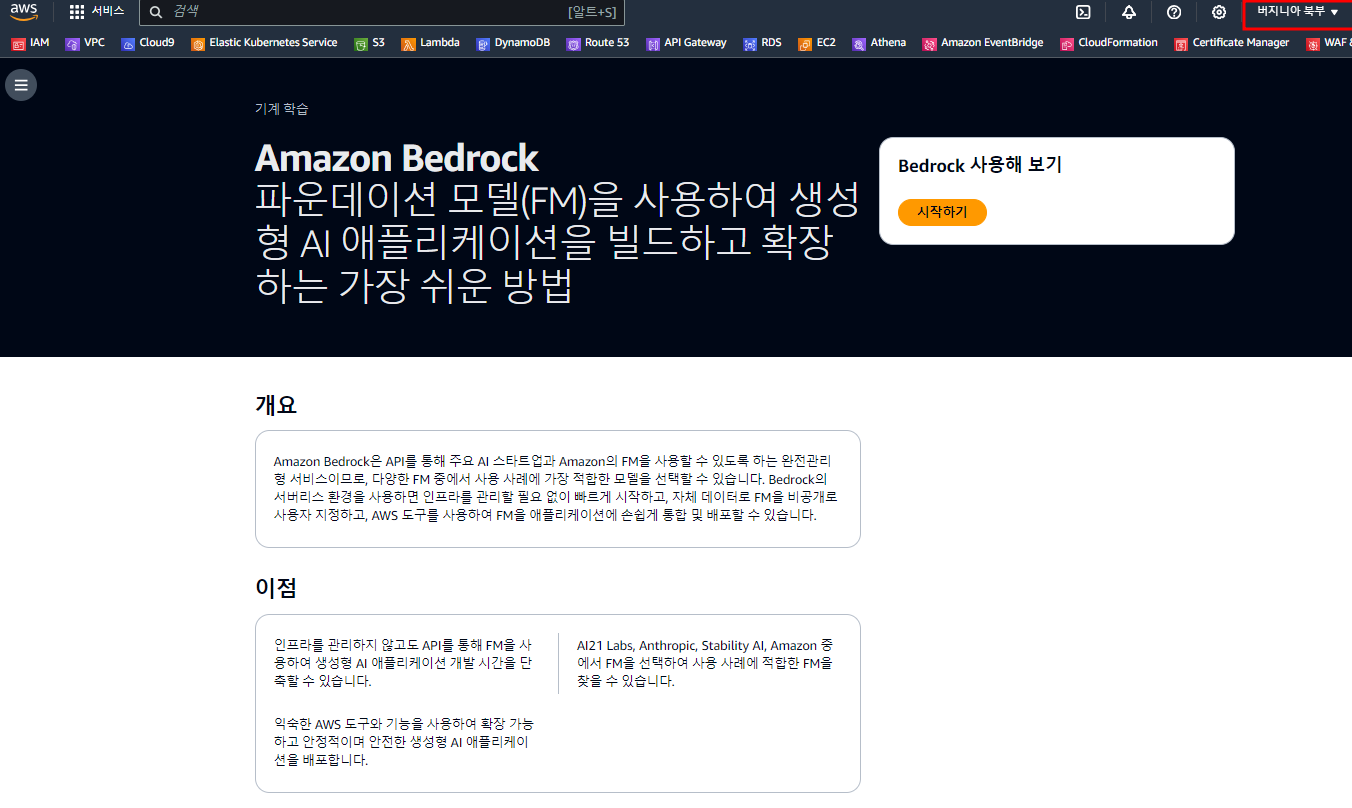1352x808 pixels.
Task: Click the S3 service icon
Action: pos(361,44)
